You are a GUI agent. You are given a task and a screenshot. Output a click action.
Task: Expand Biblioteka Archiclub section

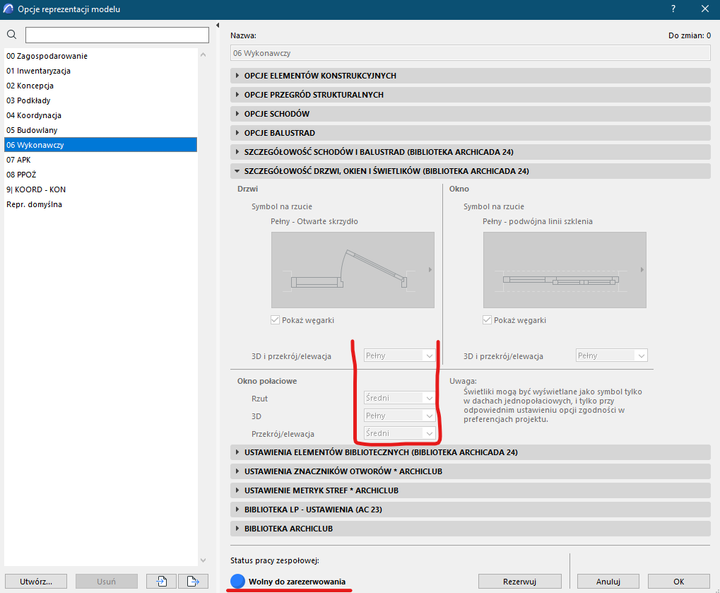coord(470,529)
